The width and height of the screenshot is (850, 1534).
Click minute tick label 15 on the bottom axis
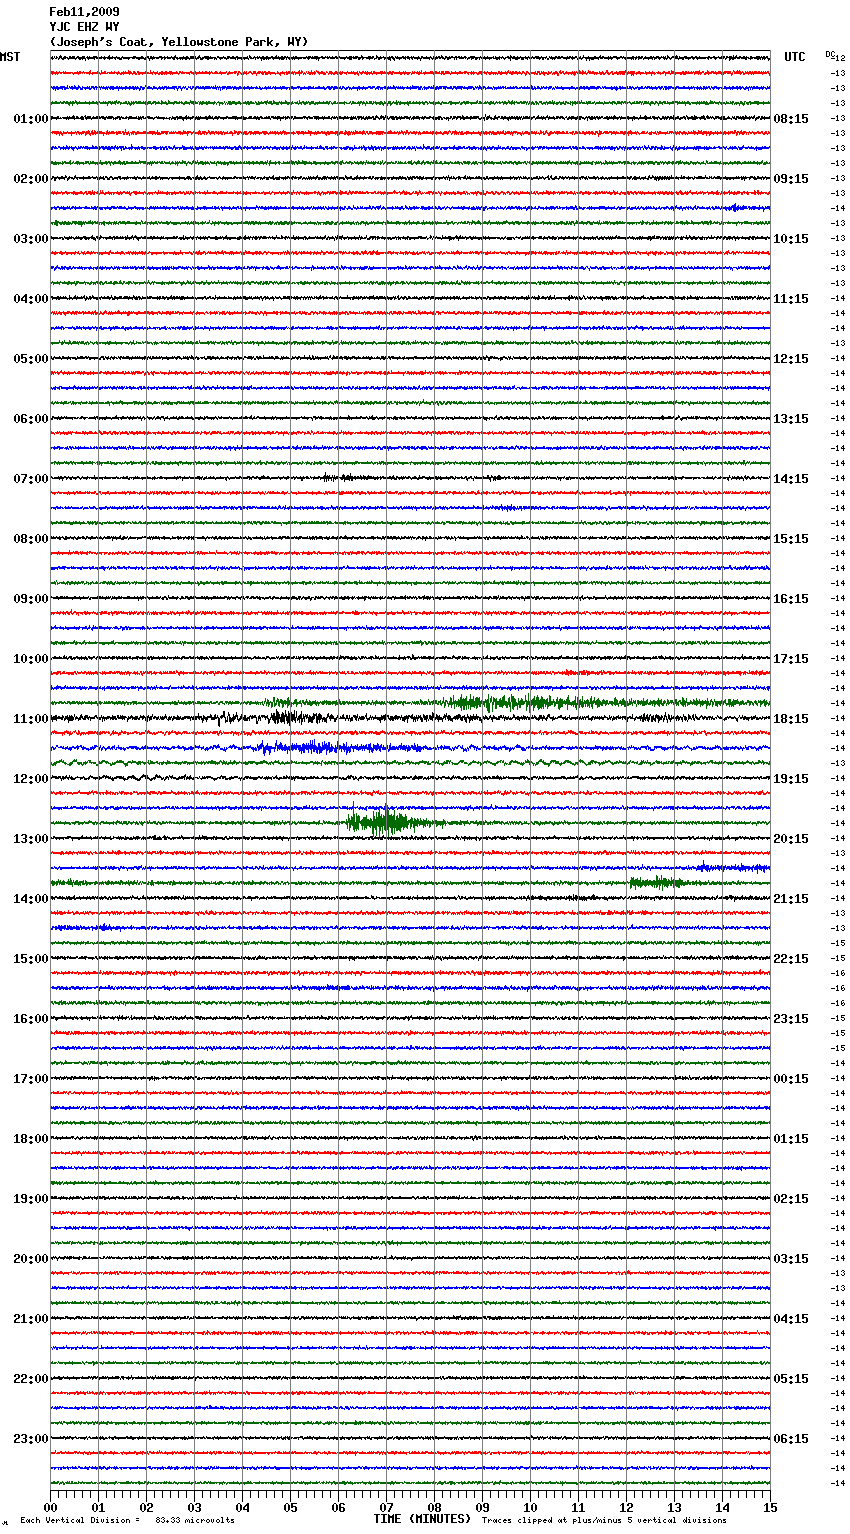point(770,1507)
